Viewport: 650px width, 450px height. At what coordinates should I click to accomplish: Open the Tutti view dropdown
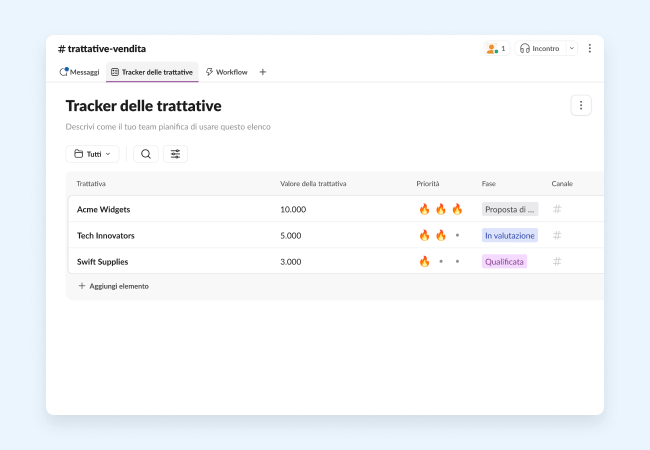click(x=92, y=154)
